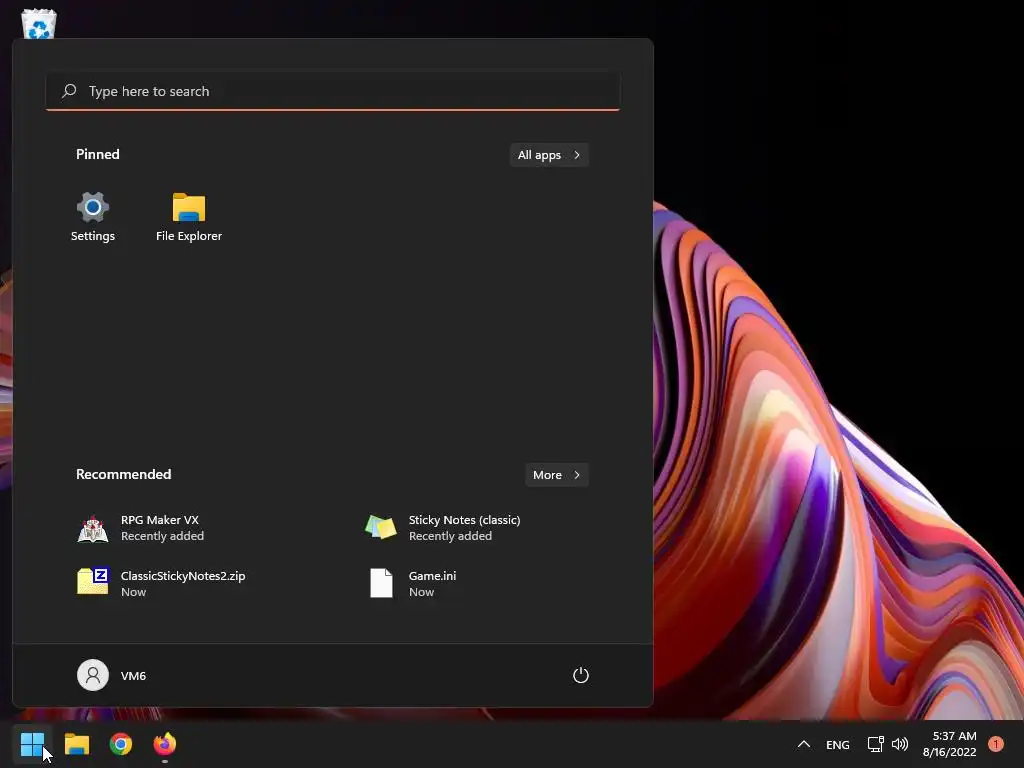Image resolution: width=1024 pixels, height=768 pixels.
Task: Open the notification badge in taskbar
Action: pyautogui.click(x=996, y=744)
